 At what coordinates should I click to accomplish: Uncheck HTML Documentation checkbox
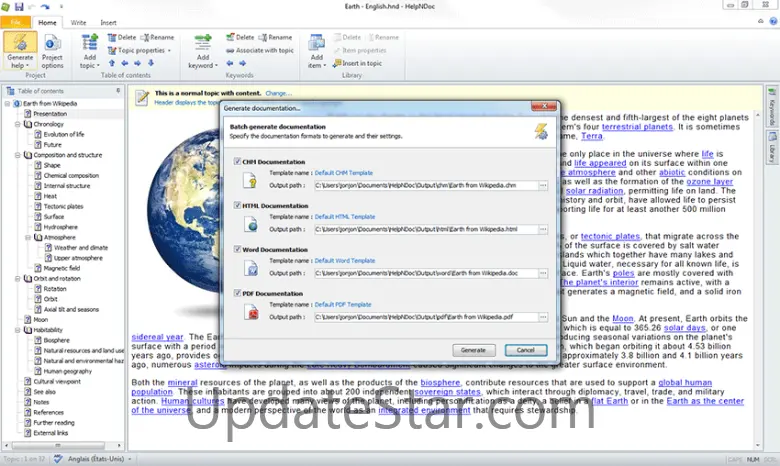click(x=237, y=205)
